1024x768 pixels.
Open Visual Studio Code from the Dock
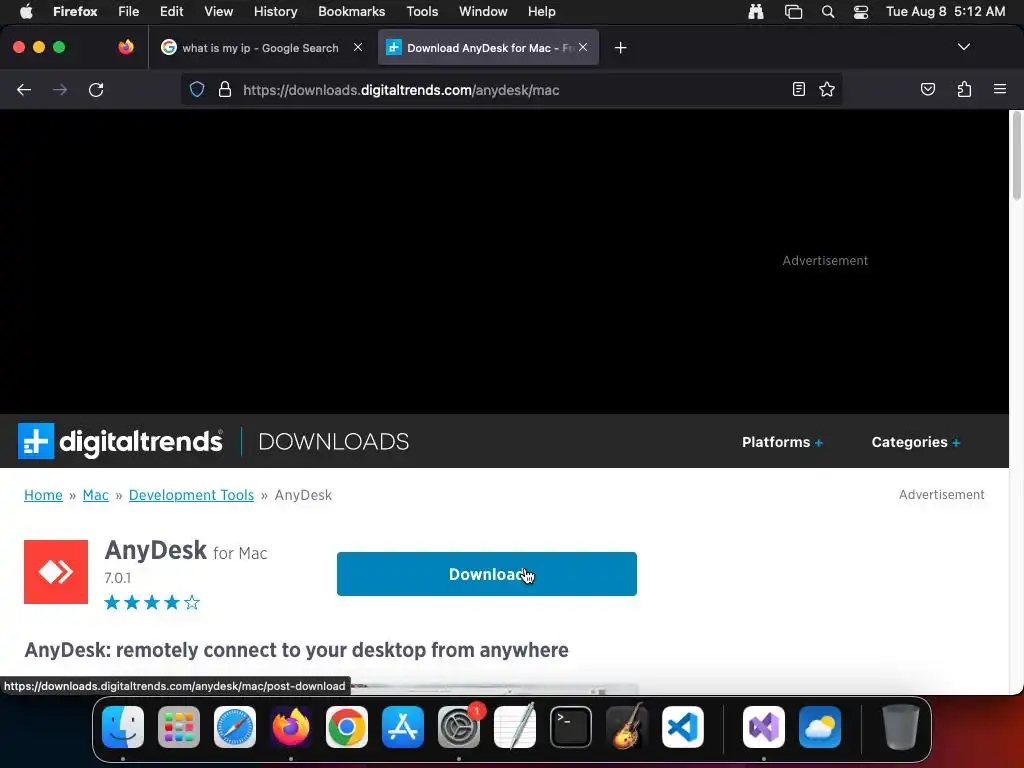(x=683, y=727)
